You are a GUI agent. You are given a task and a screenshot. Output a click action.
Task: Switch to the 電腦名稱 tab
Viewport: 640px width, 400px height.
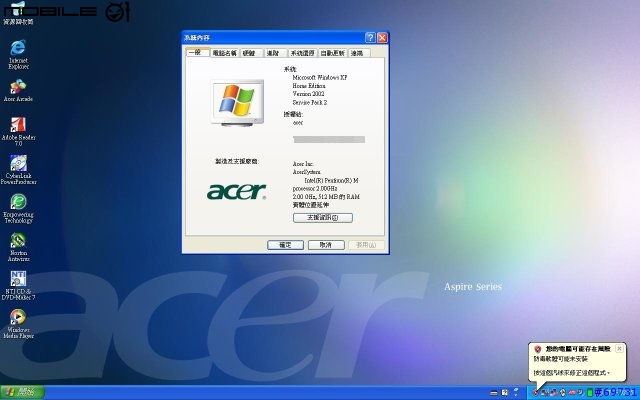tap(225, 53)
